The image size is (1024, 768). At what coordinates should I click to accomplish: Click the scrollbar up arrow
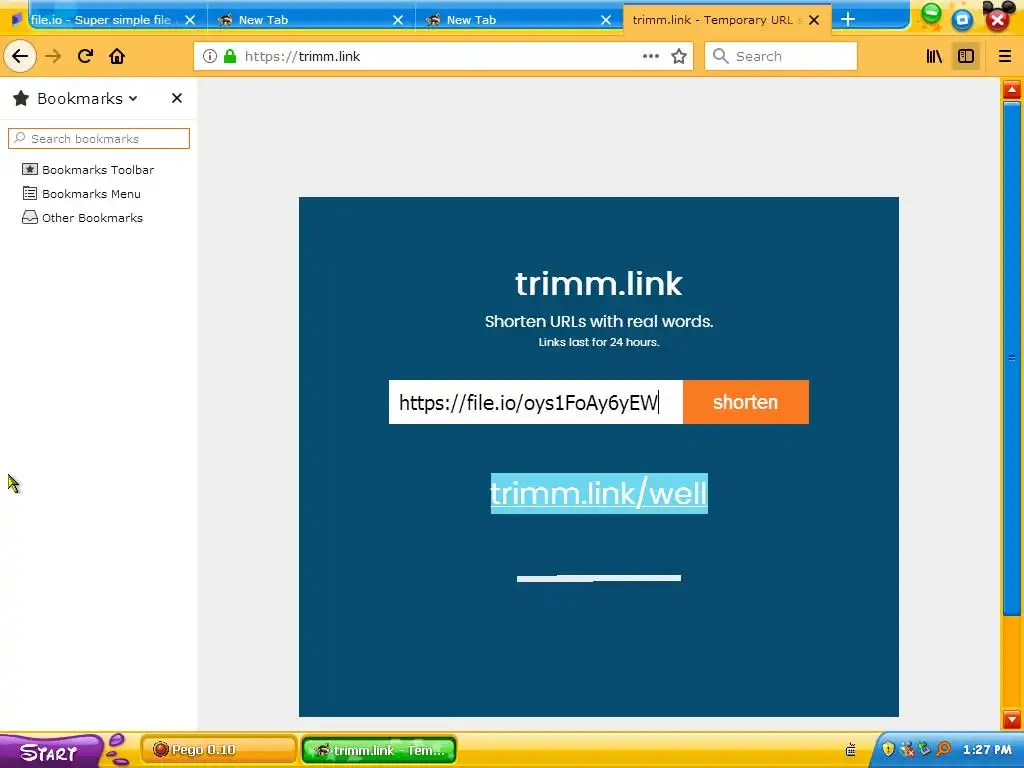1012,89
